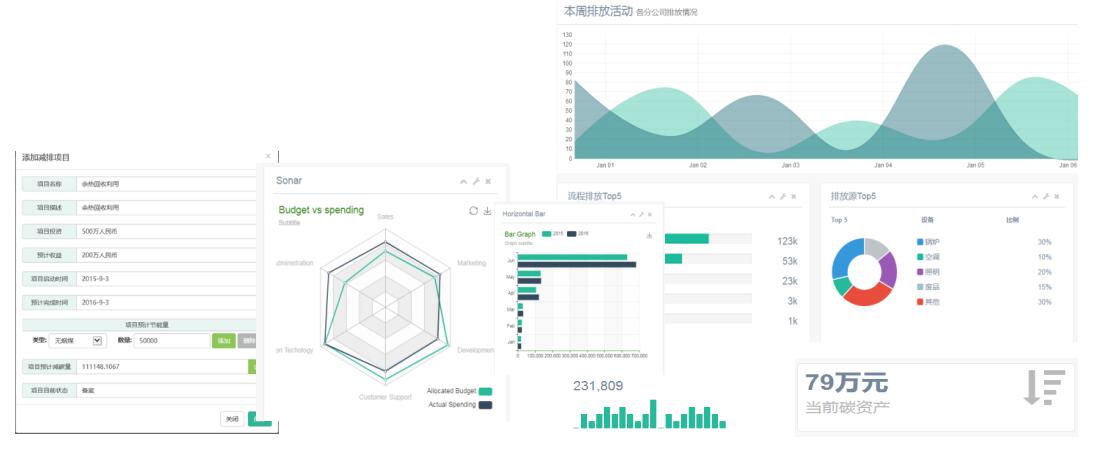Open wrench settings on Horizontal Bar panel

coord(641,214)
